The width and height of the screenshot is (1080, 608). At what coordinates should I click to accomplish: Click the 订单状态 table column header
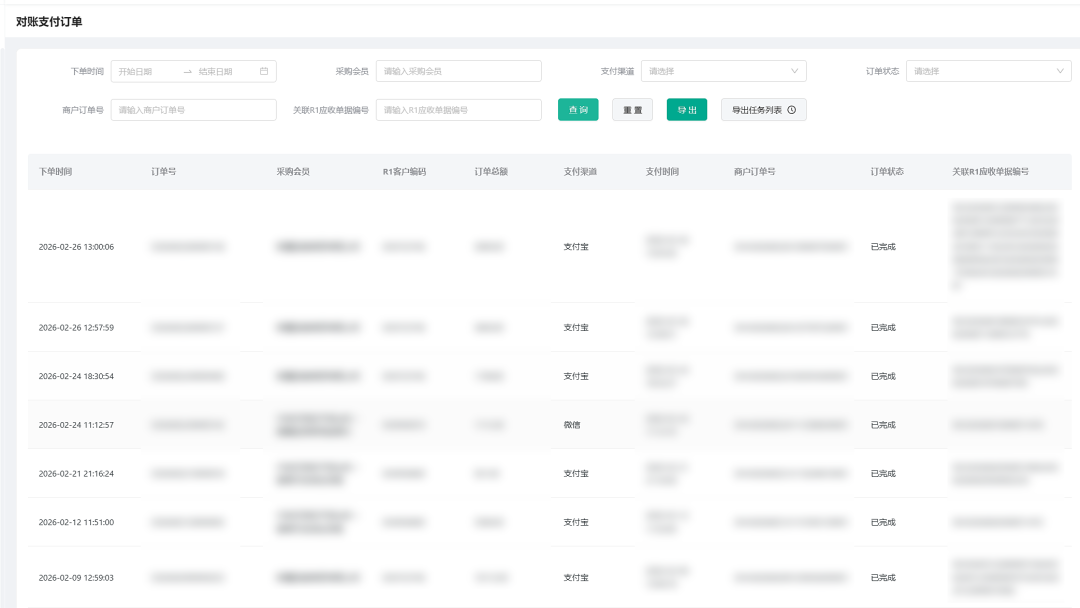pos(887,172)
